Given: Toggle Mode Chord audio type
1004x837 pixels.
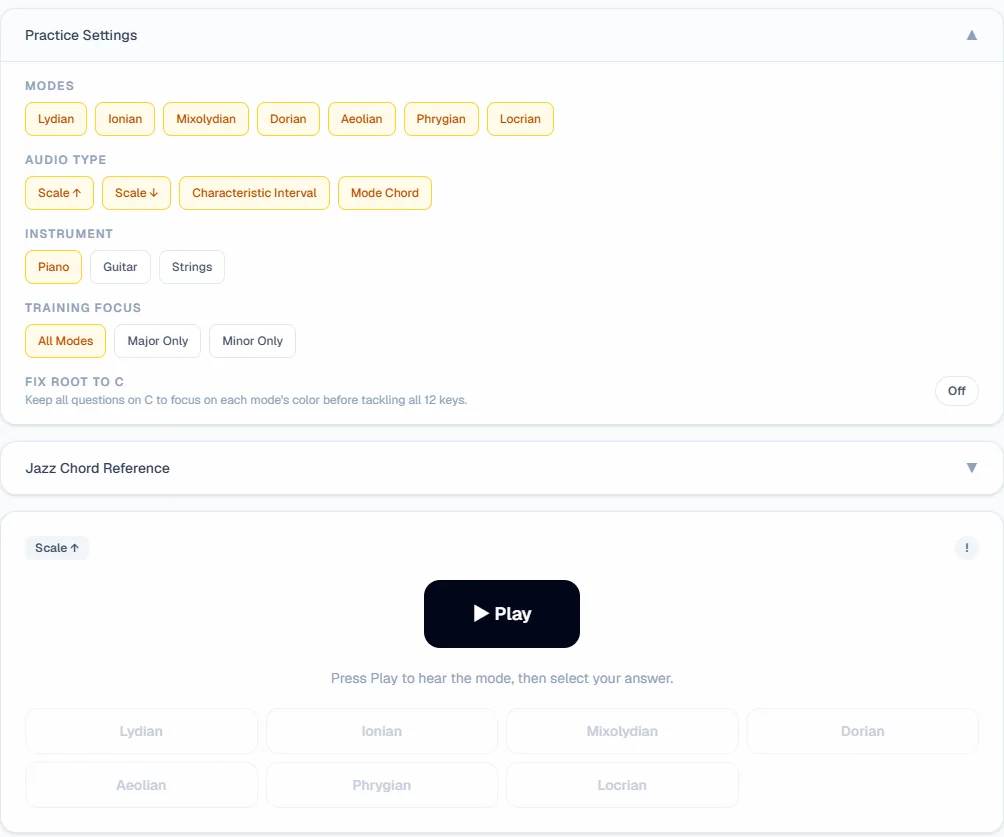Looking at the screenshot, I should coord(385,193).
